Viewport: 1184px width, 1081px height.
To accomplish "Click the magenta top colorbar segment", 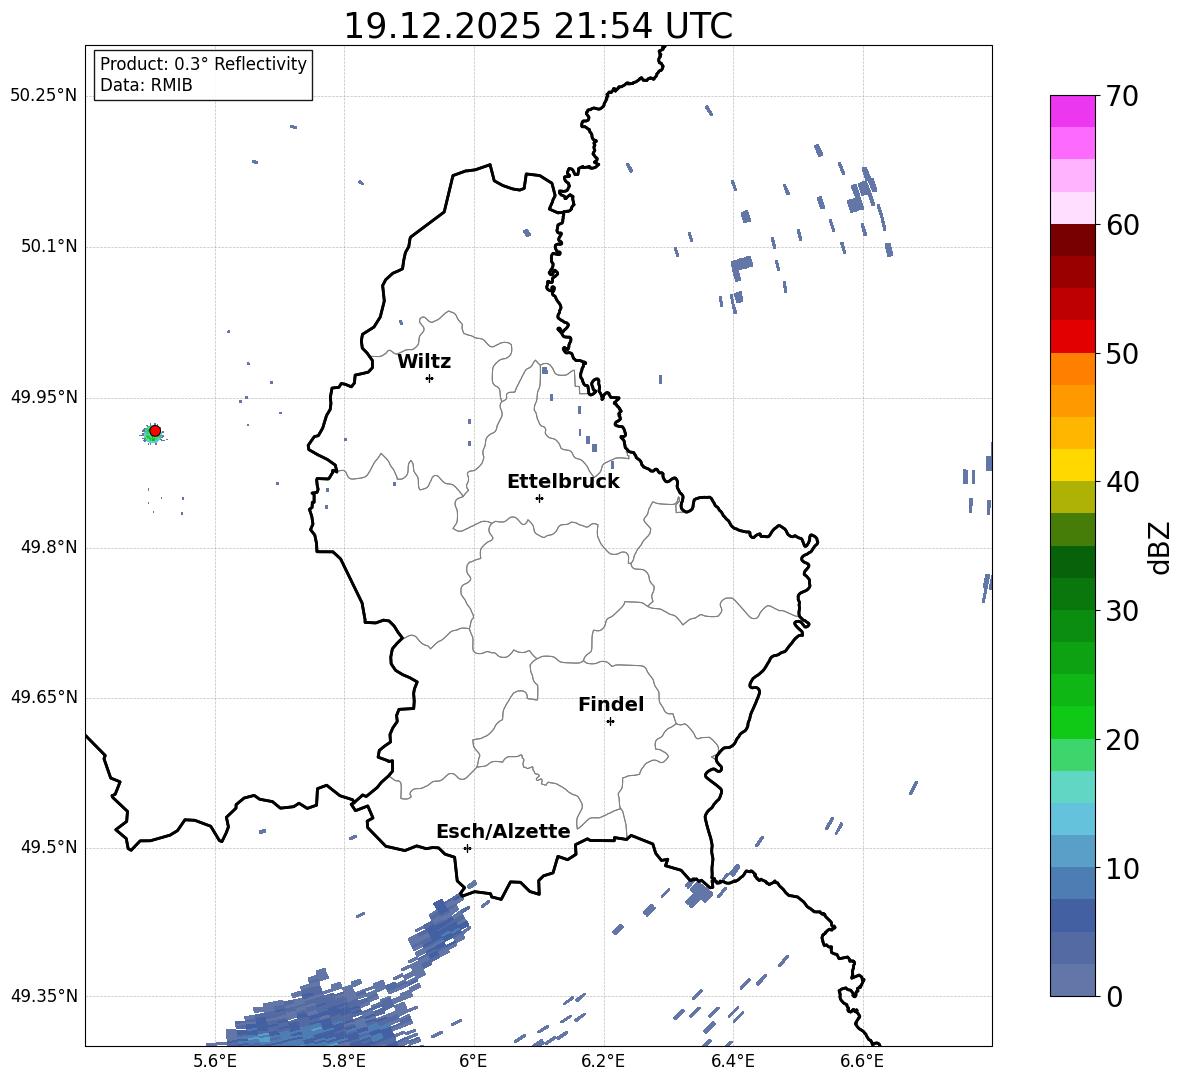I will click(x=1073, y=112).
